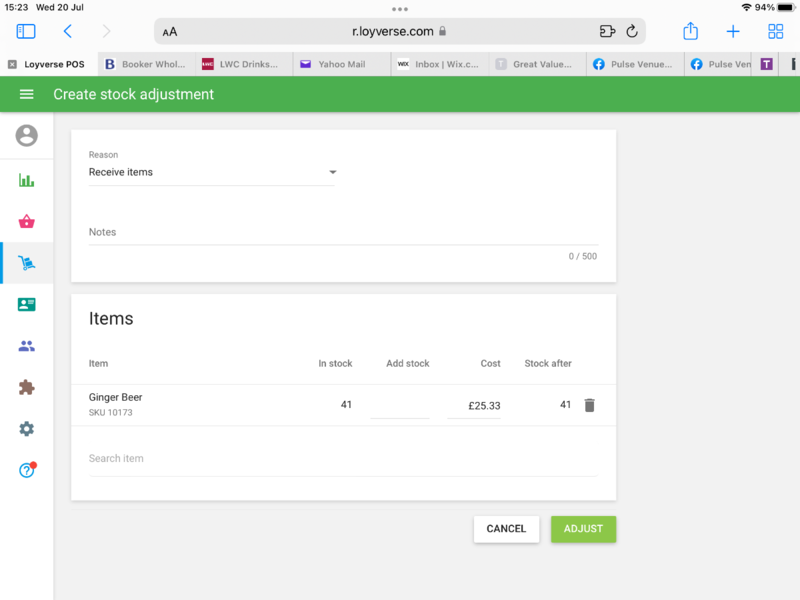Open Items basket icon in sidebar
This screenshot has width=800, height=600.
point(27,222)
